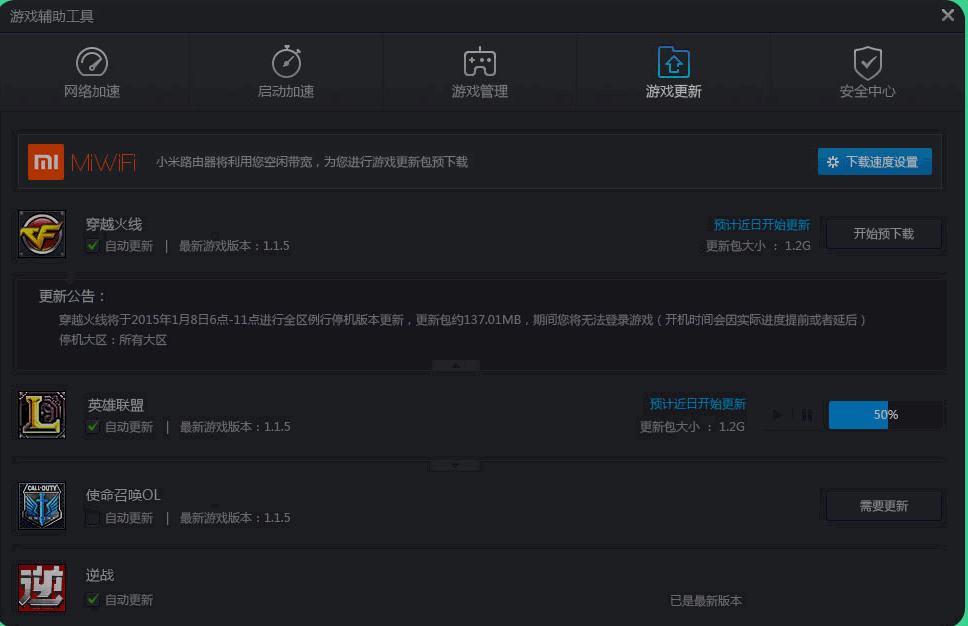Click 更新包大小 1.2G for 英雄联盟

(692, 427)
